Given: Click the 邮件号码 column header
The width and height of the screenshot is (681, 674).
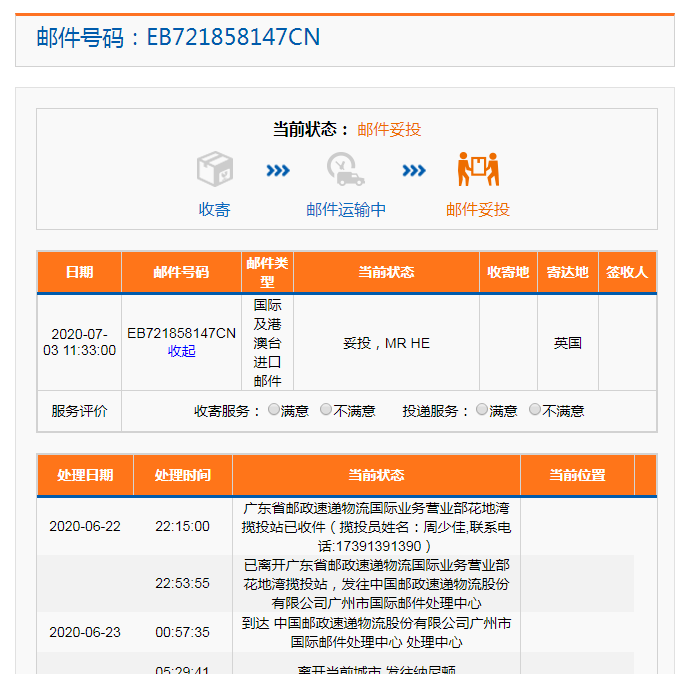Looking at the screenshot, I should [x=182, y=272].
